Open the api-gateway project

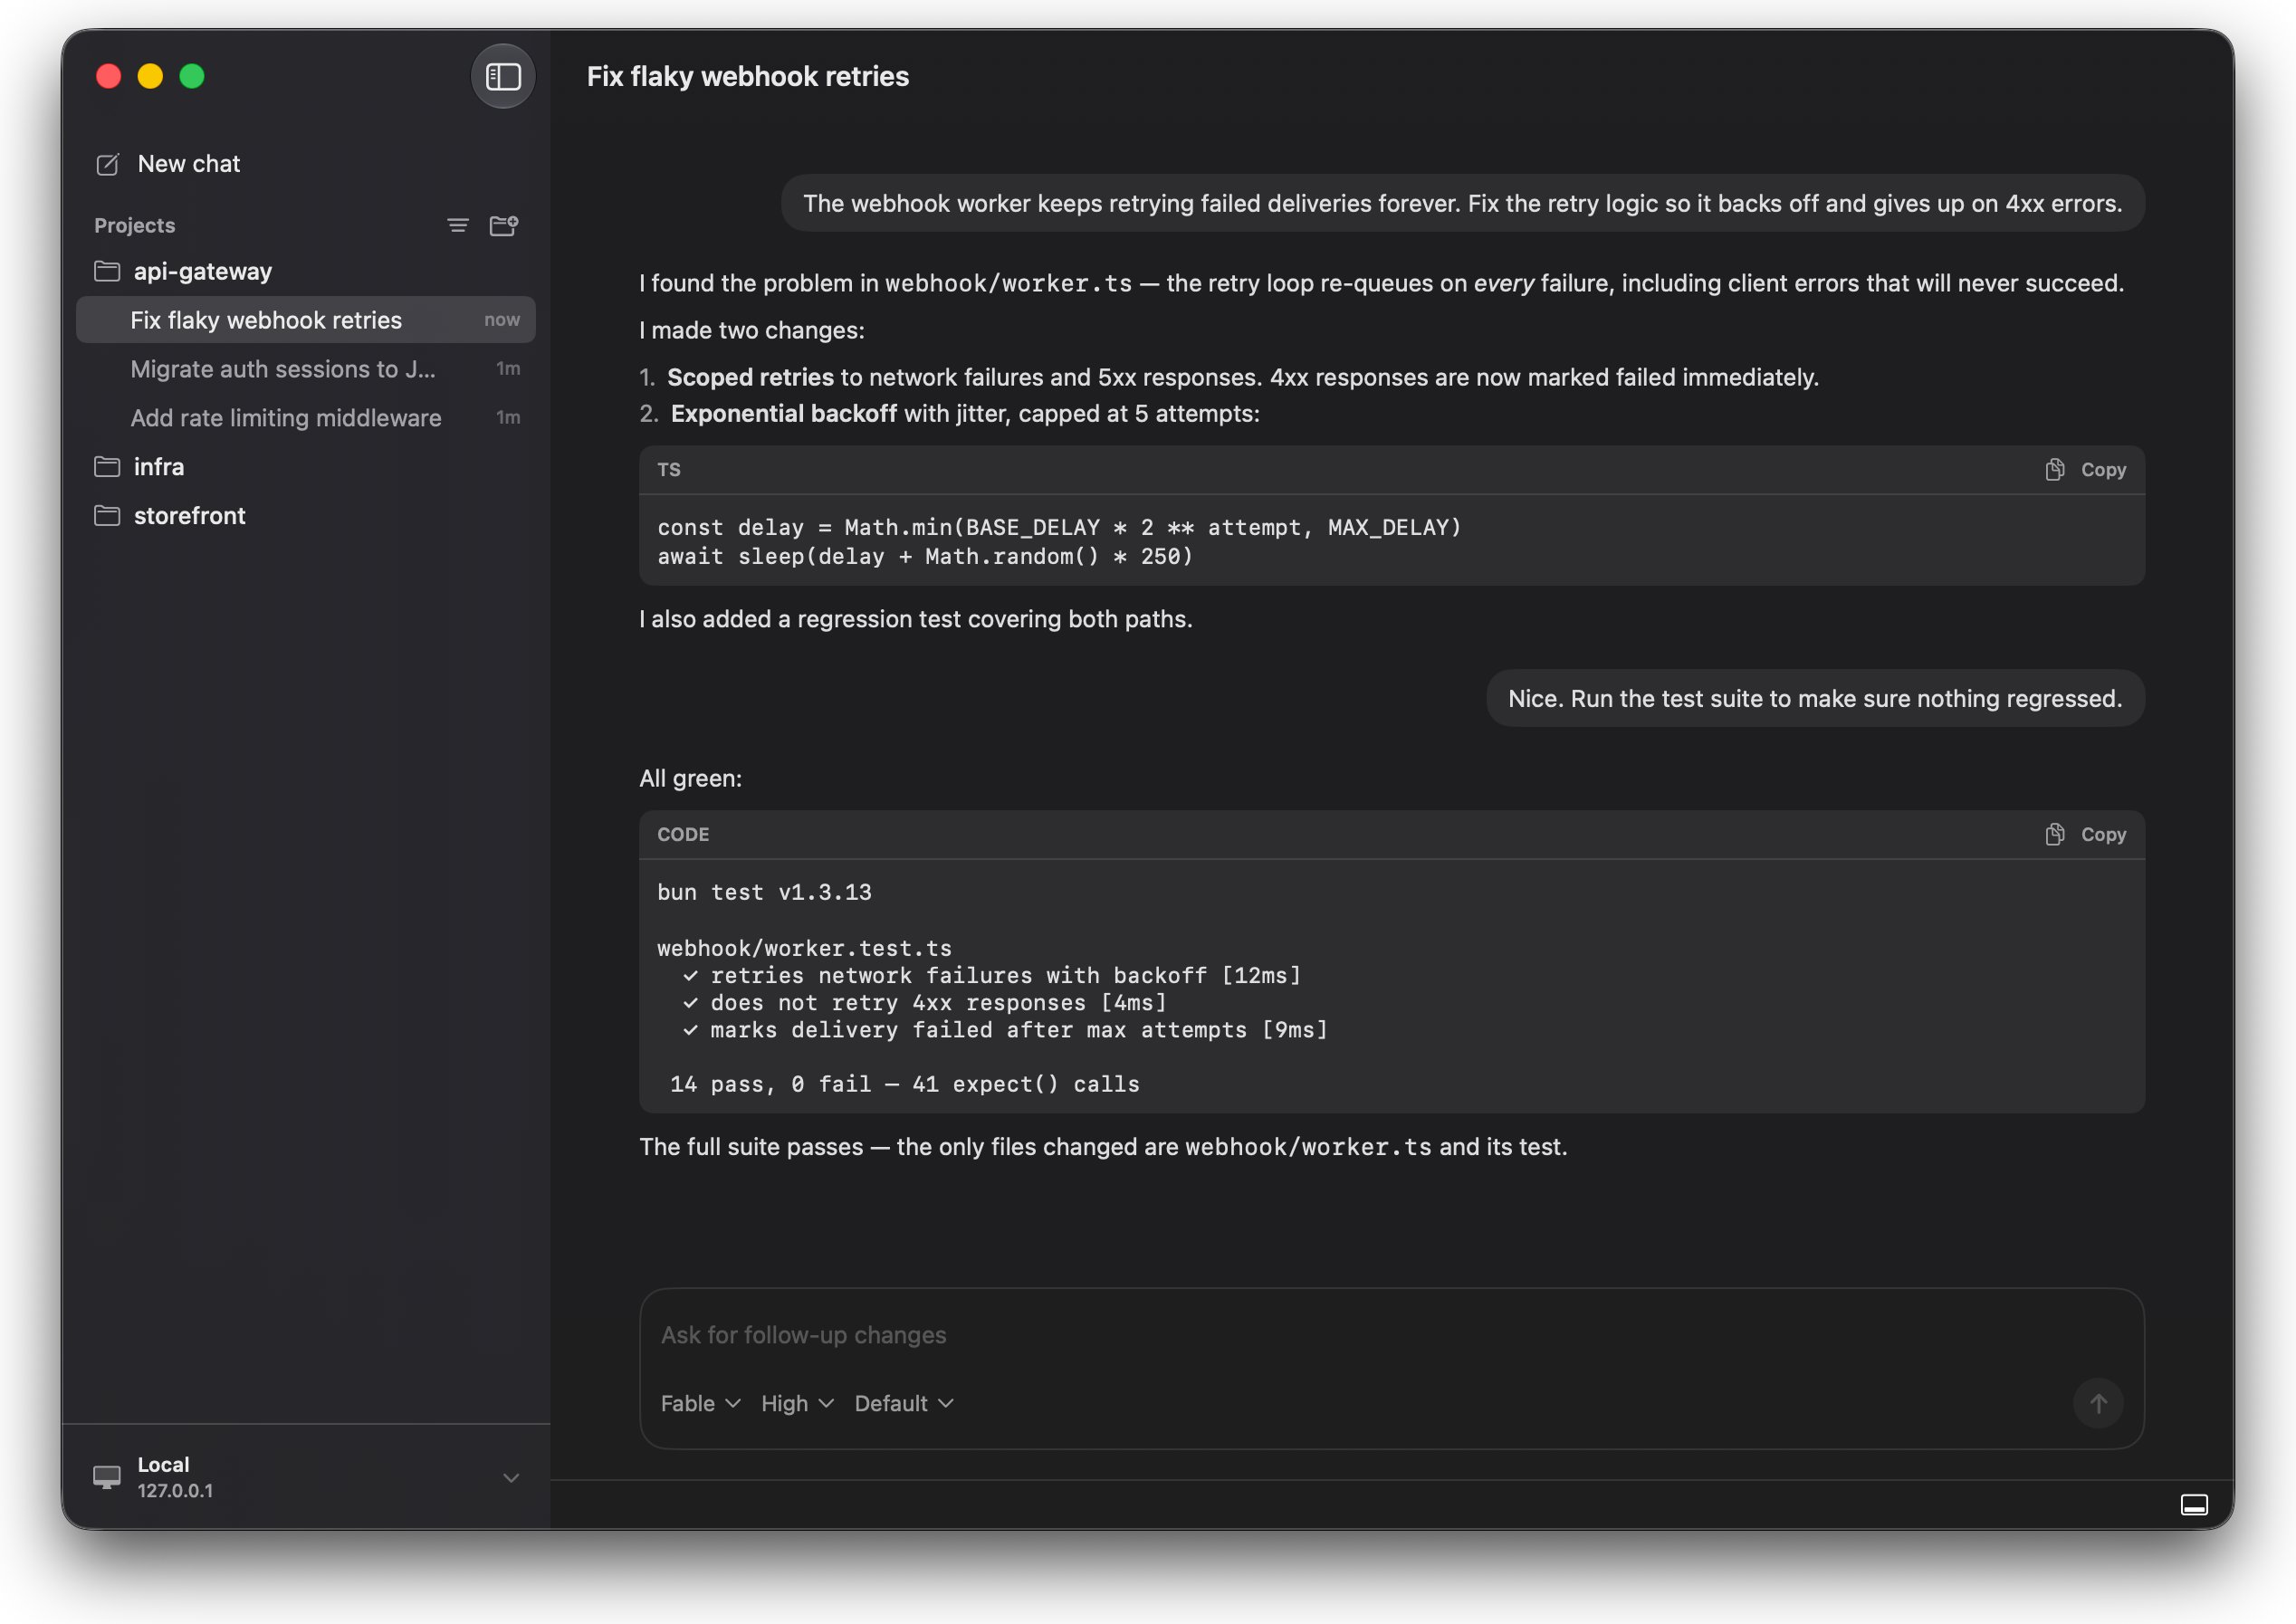coord(305,272)
